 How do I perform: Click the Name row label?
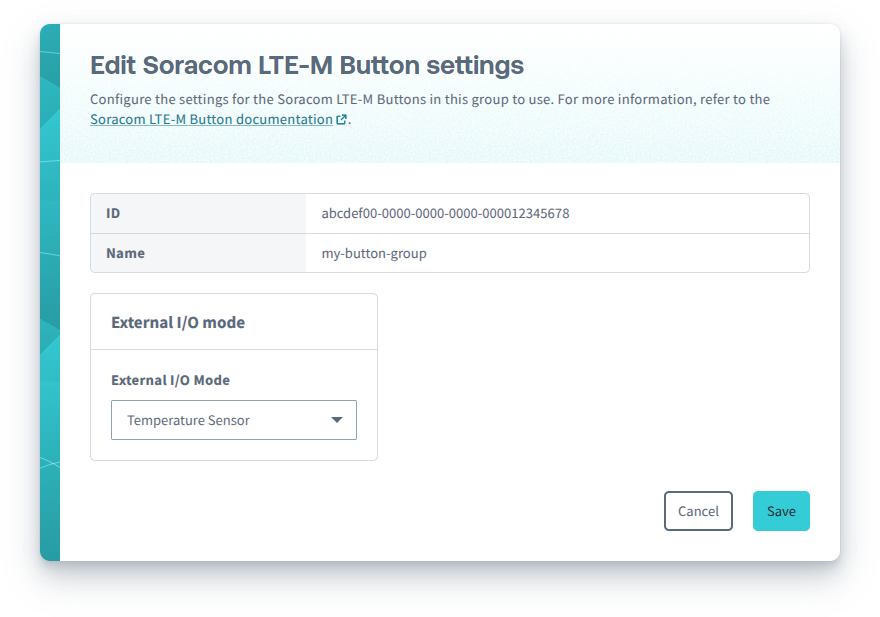click(124, 253)
